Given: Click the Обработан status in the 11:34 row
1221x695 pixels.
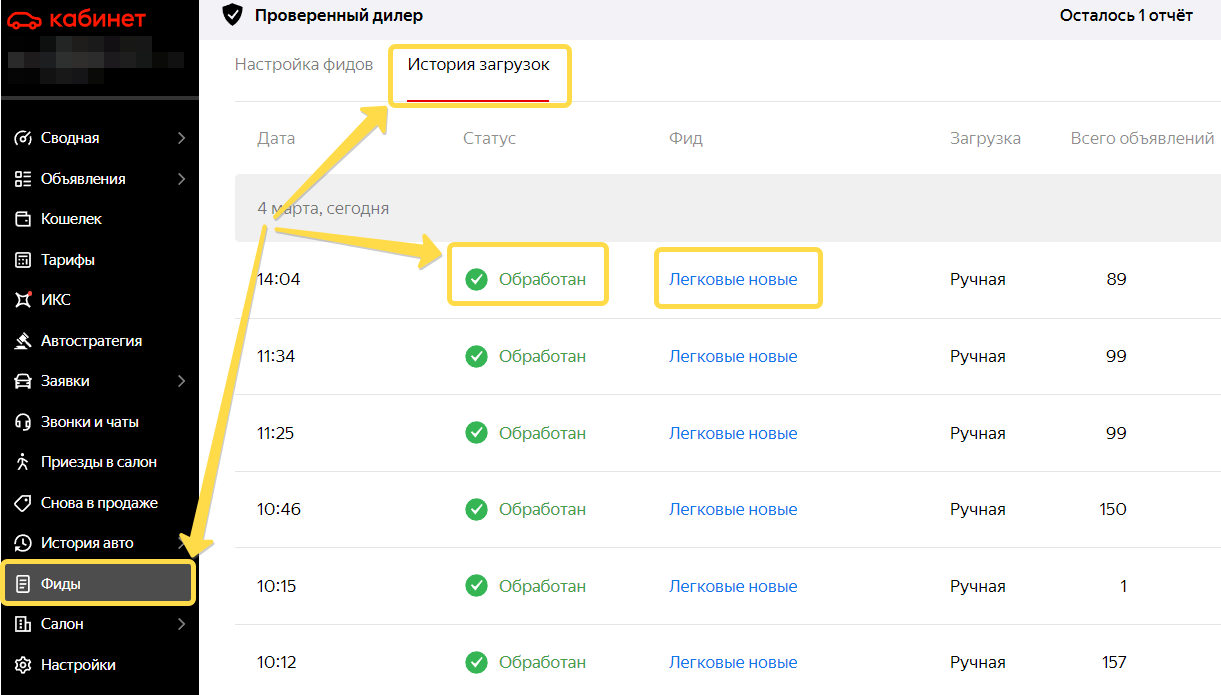Looking at the screenshot, I should pyautogui.click(x=541, y=356).
